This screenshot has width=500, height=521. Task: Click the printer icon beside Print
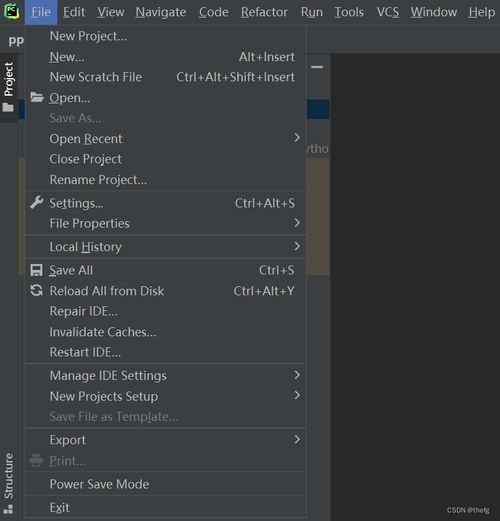pyautogui.click(x=36, y=461)
